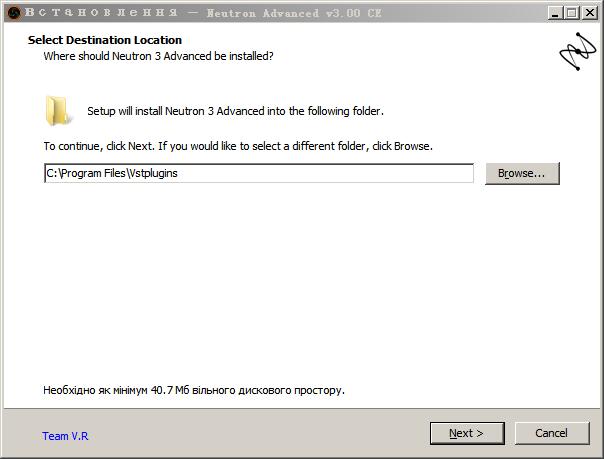Maximize the installer window
The image size is (604, 459).
[572, 13]
